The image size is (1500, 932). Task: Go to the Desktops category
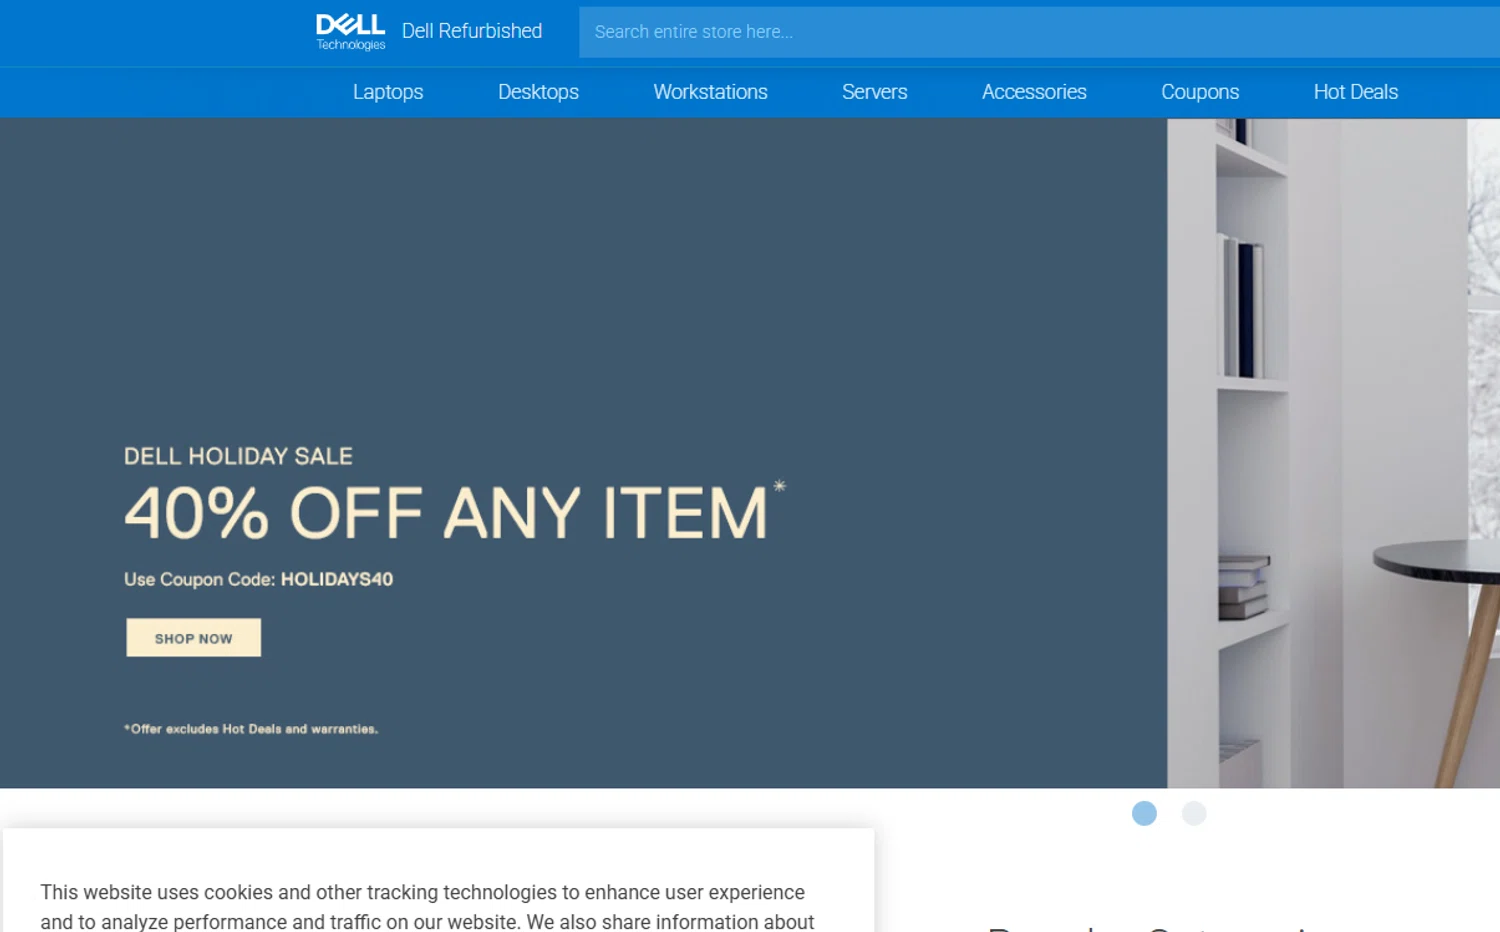click(538, 92)
